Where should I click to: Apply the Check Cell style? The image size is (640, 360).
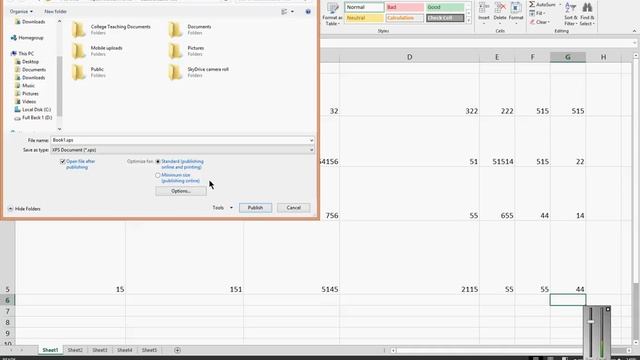(x=445, y=18)
